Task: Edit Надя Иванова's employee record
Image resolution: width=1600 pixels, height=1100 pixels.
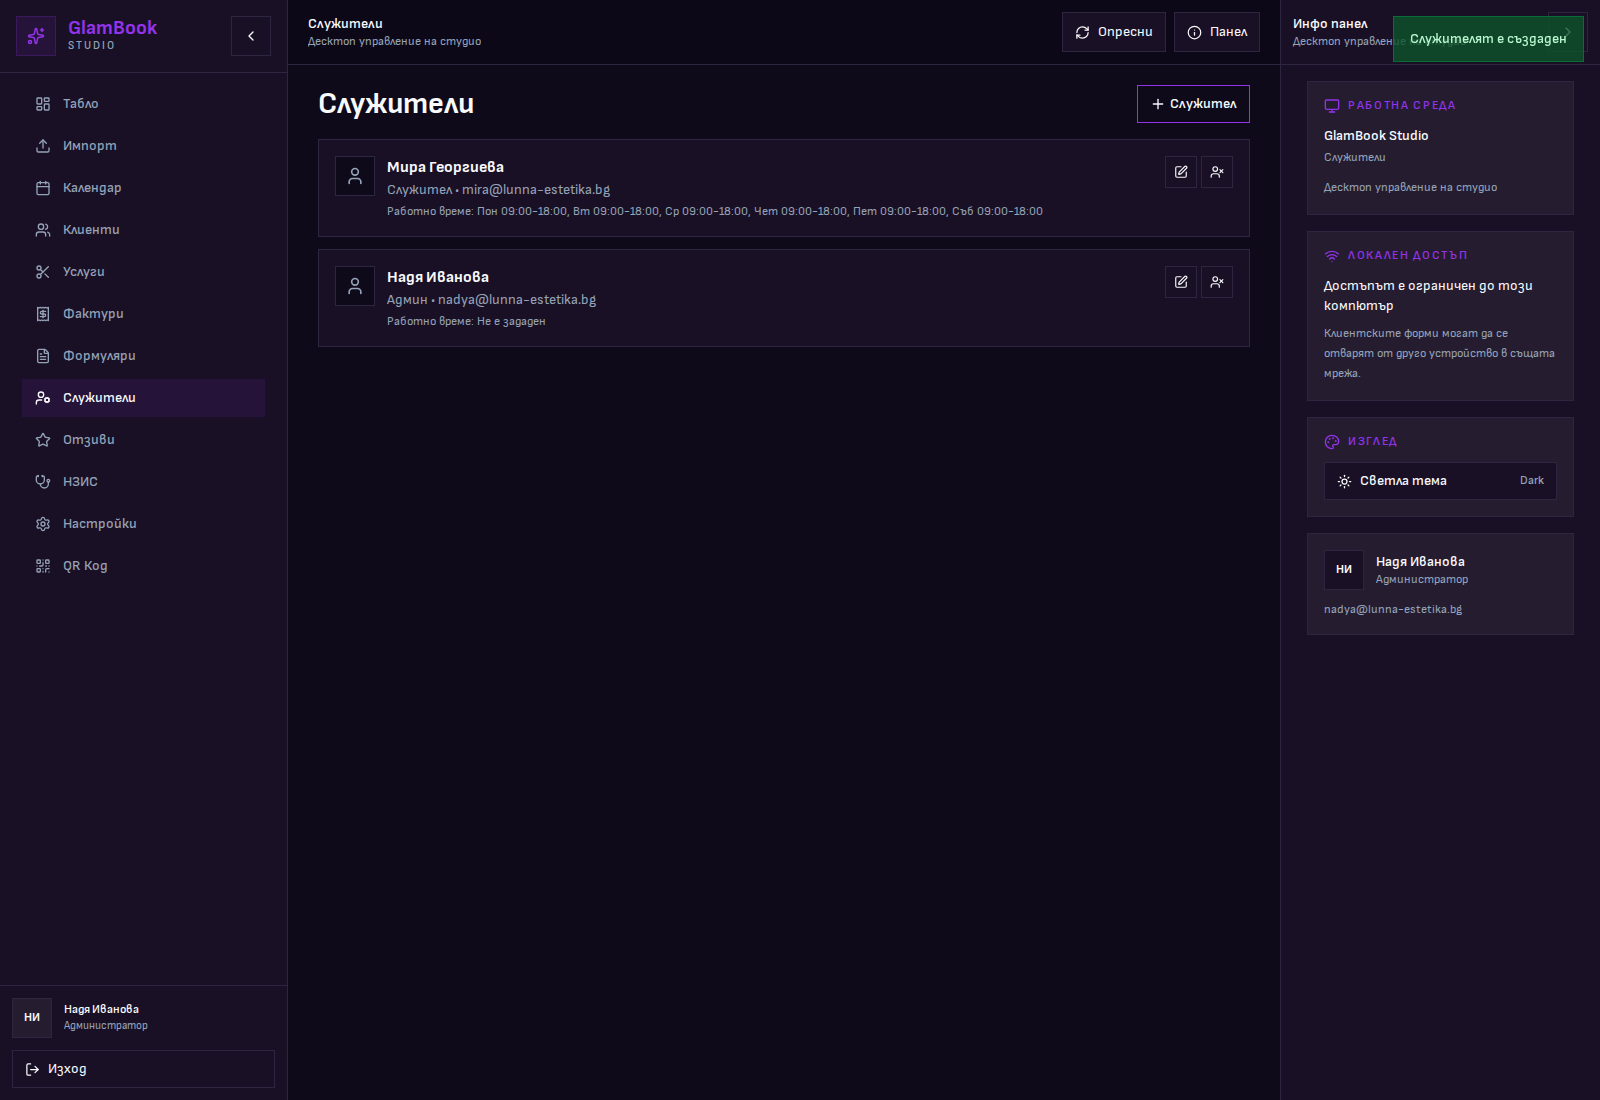Action: click(x=1181, y=282)
